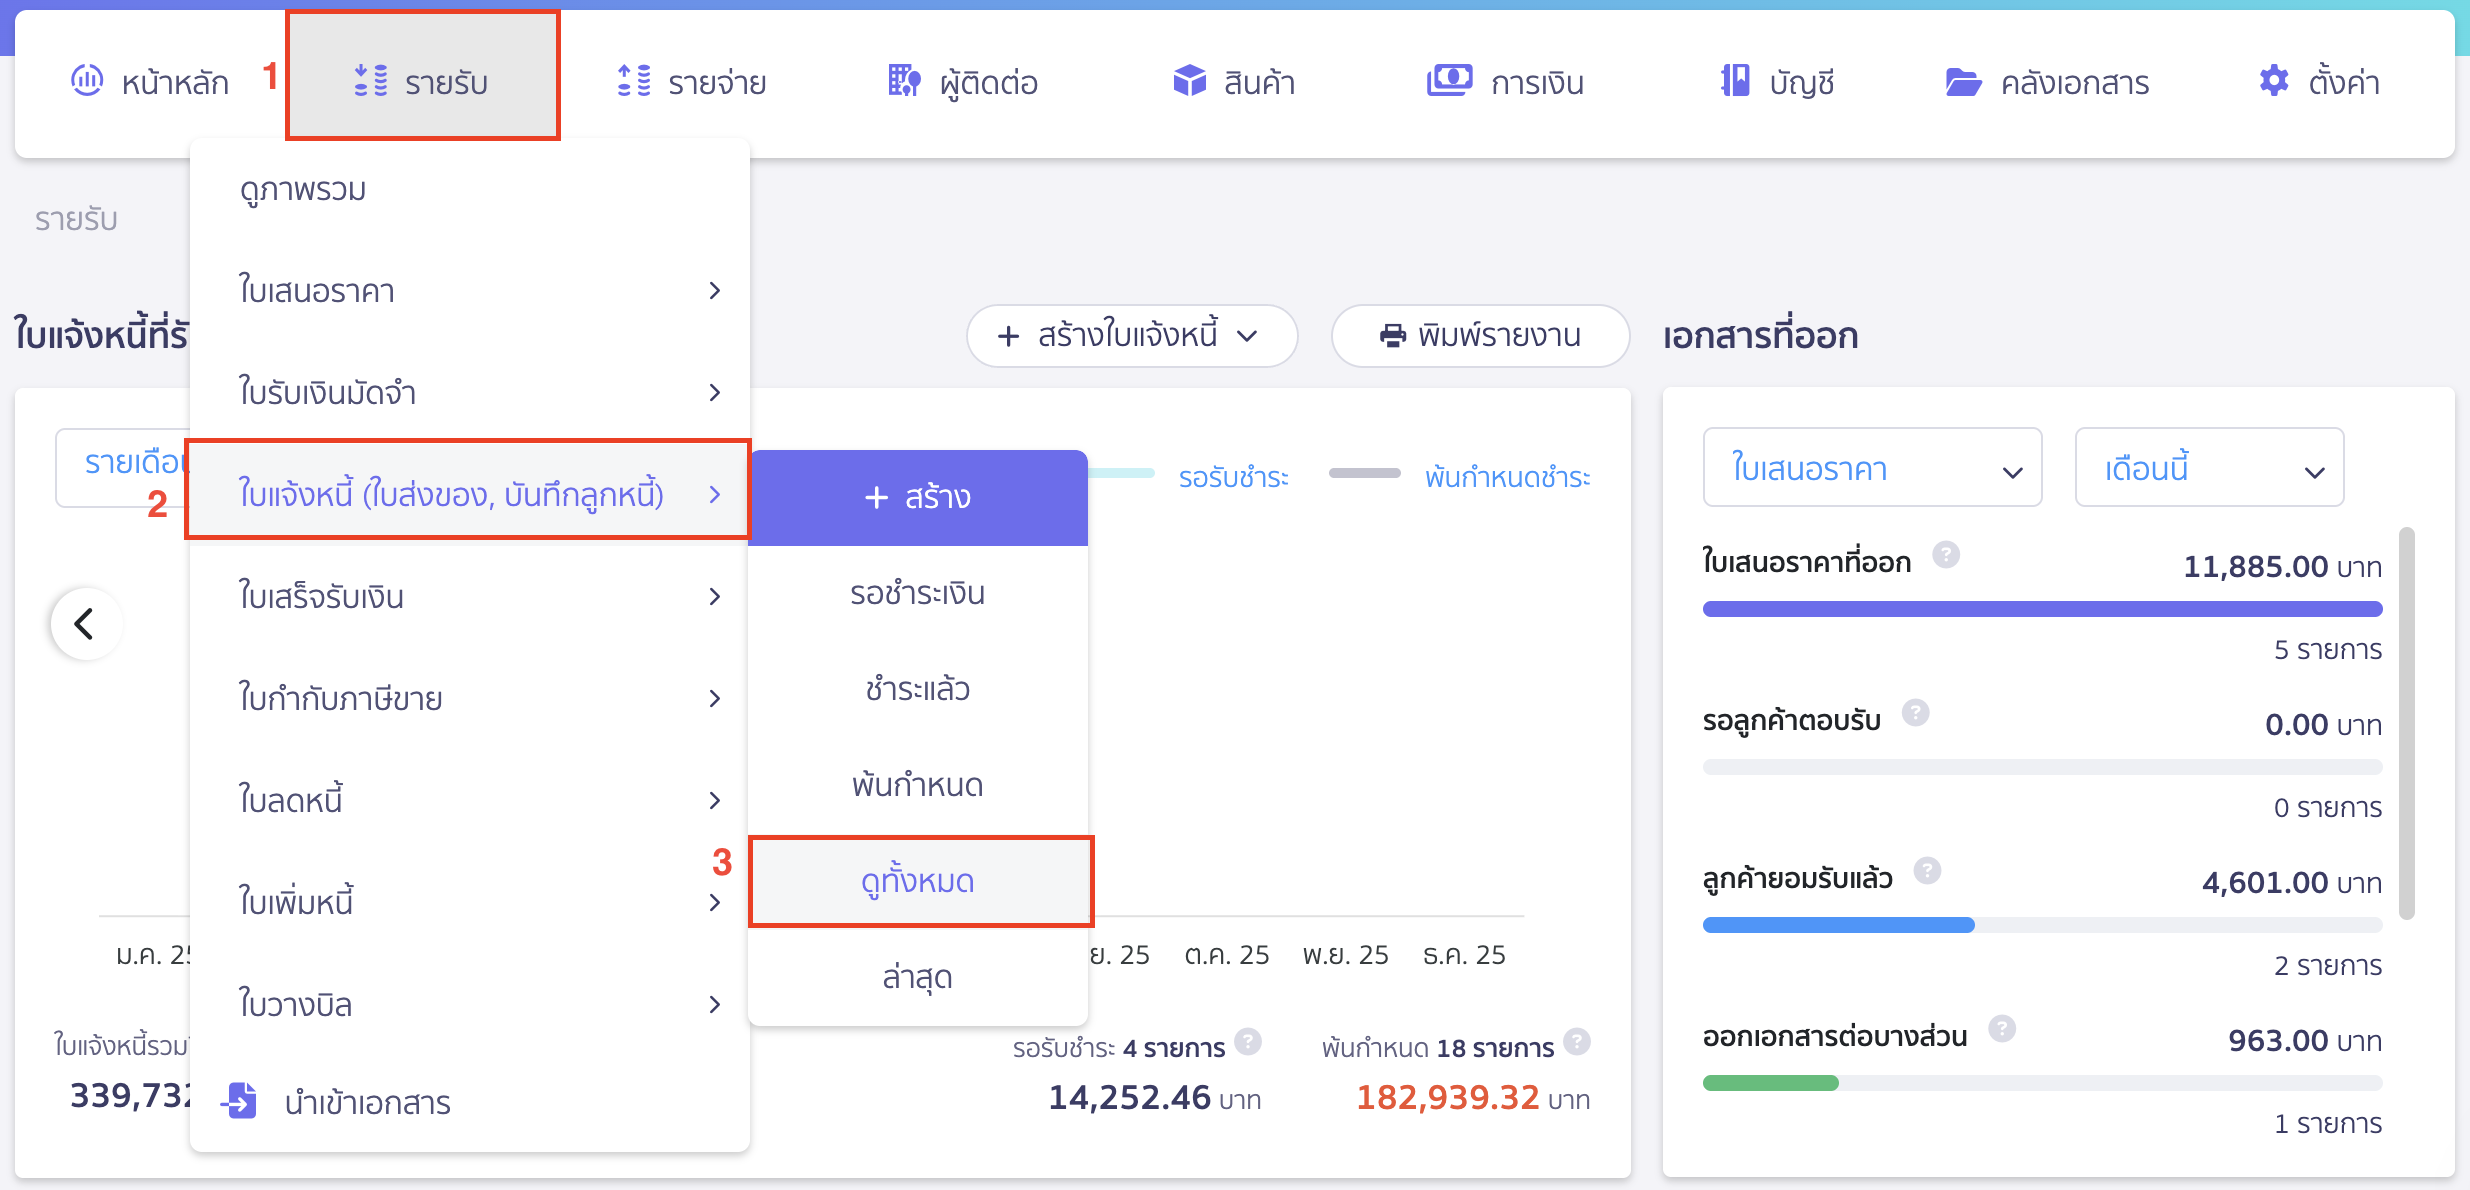Click the คลังเอกสาร folder icon
Screen dimensions: 2470x1190
pyautogui.click(x=1964, y=81)
